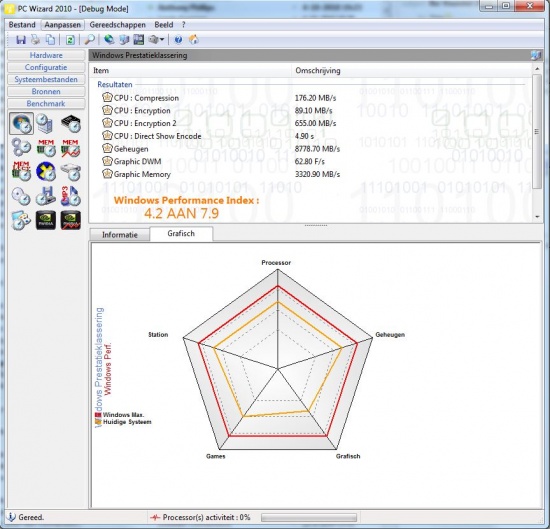Open the Configuratie category
The width and height of the screenshot is (550, 529).
pos(46,67)
